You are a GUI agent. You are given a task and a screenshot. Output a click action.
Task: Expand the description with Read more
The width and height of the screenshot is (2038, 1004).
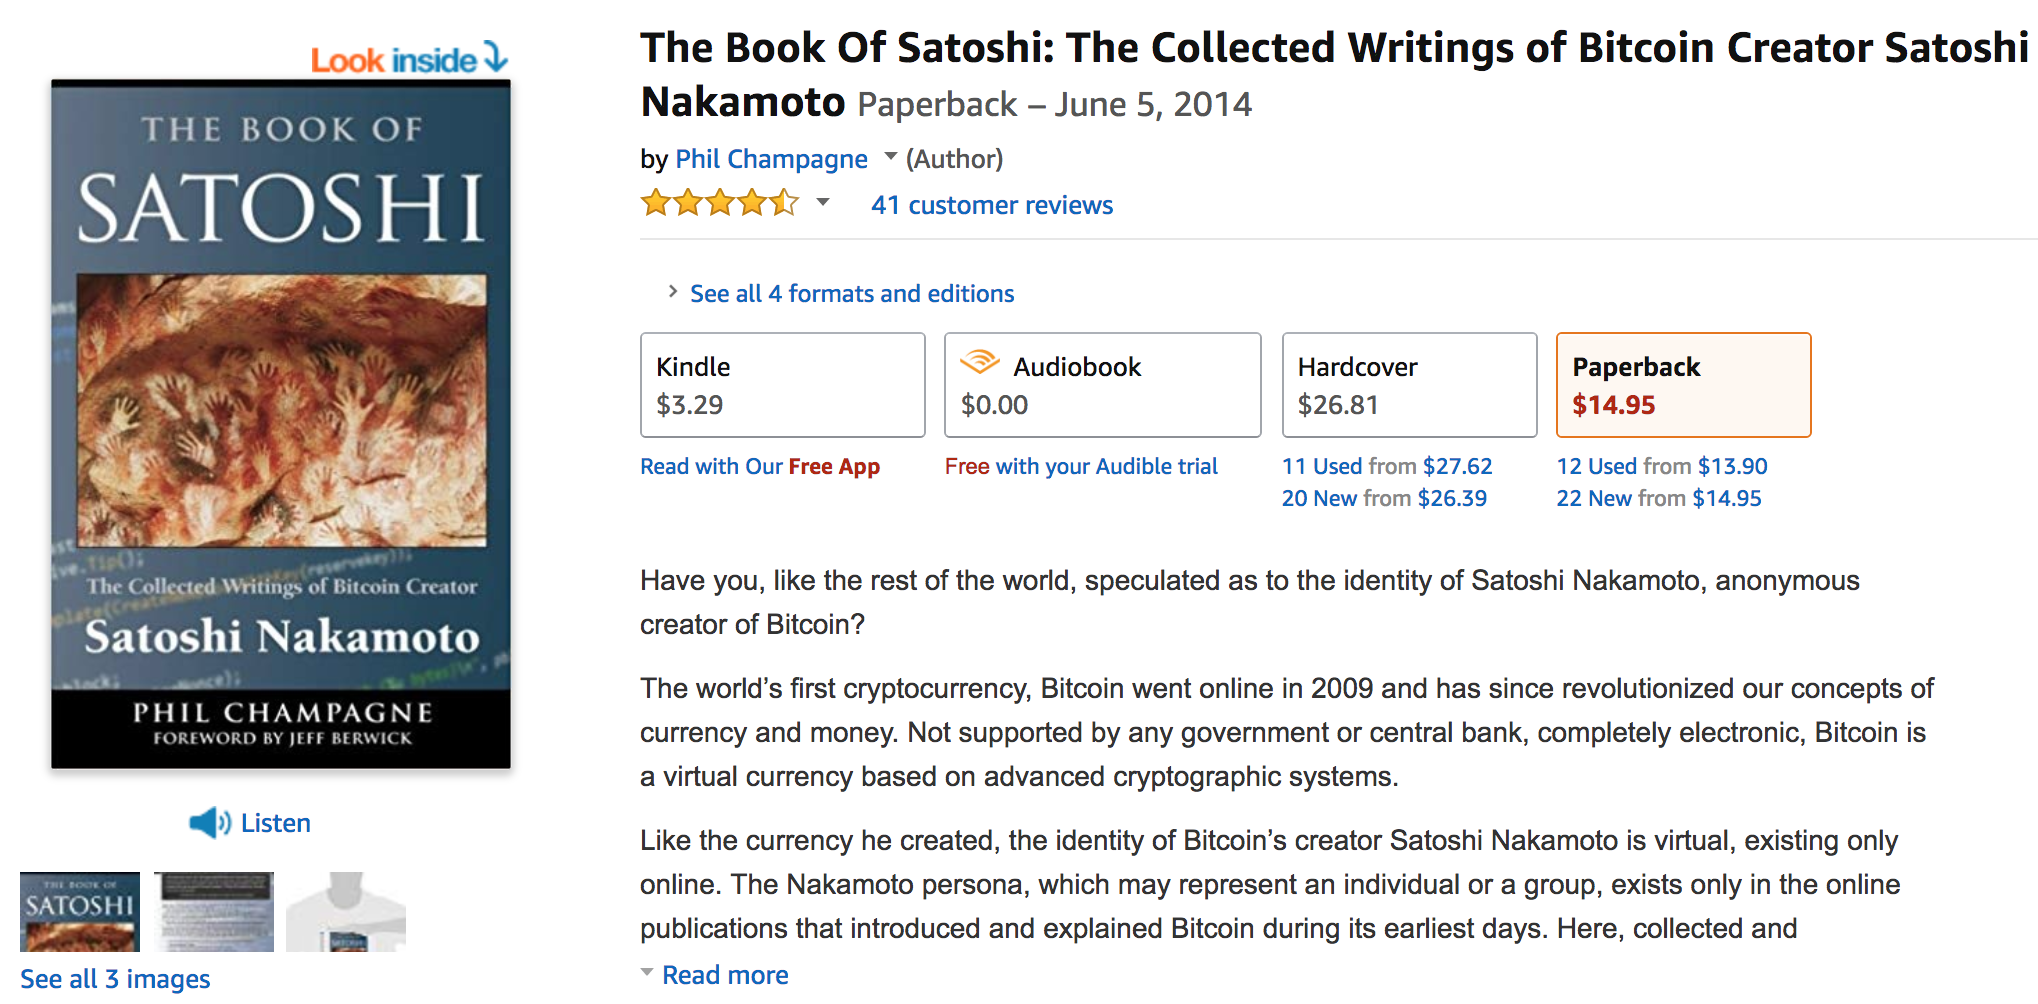(x=725, y=975)
